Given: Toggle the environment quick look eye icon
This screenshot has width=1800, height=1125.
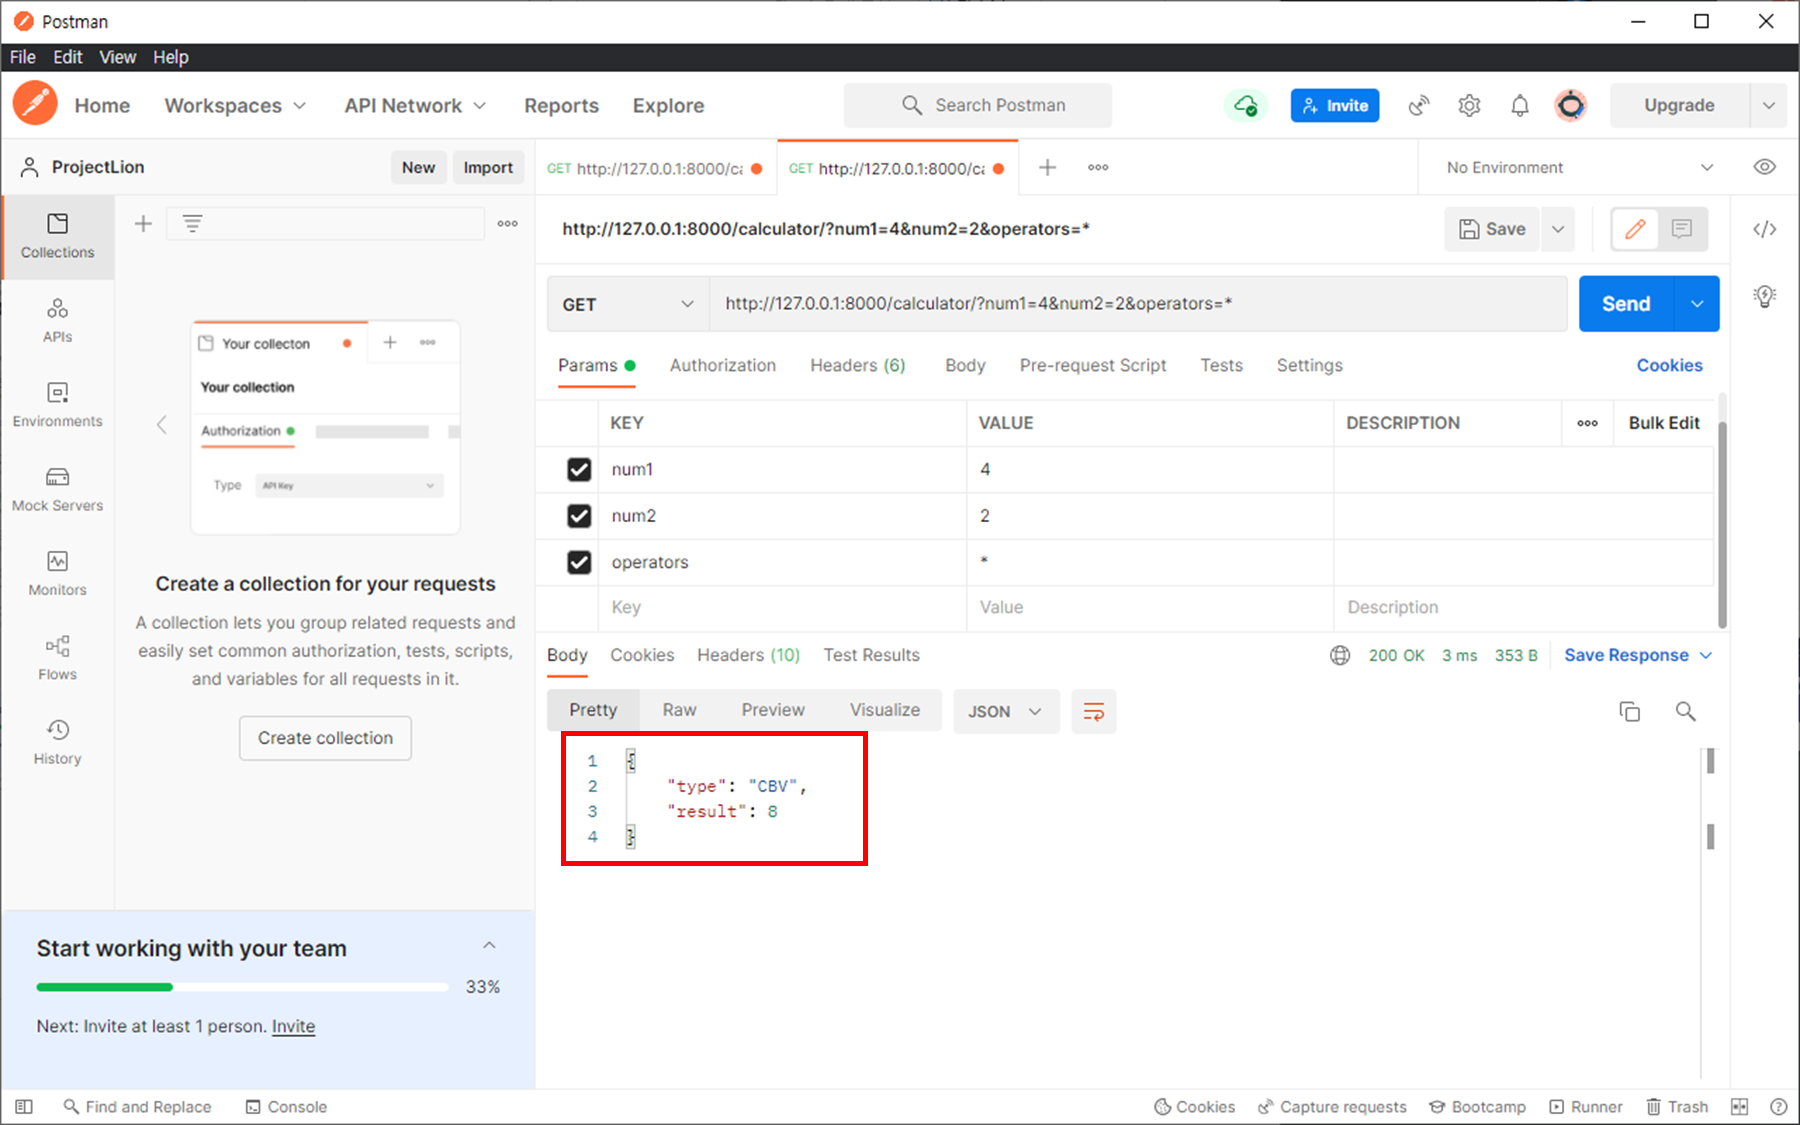Looking at the screenshot, I should (1765, 167).
